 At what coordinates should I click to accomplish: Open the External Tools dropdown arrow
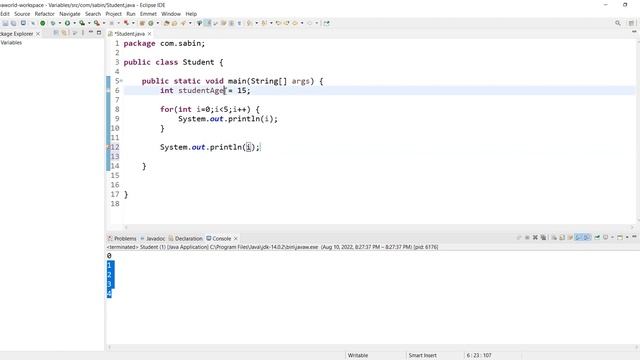(x=104, y=23)
